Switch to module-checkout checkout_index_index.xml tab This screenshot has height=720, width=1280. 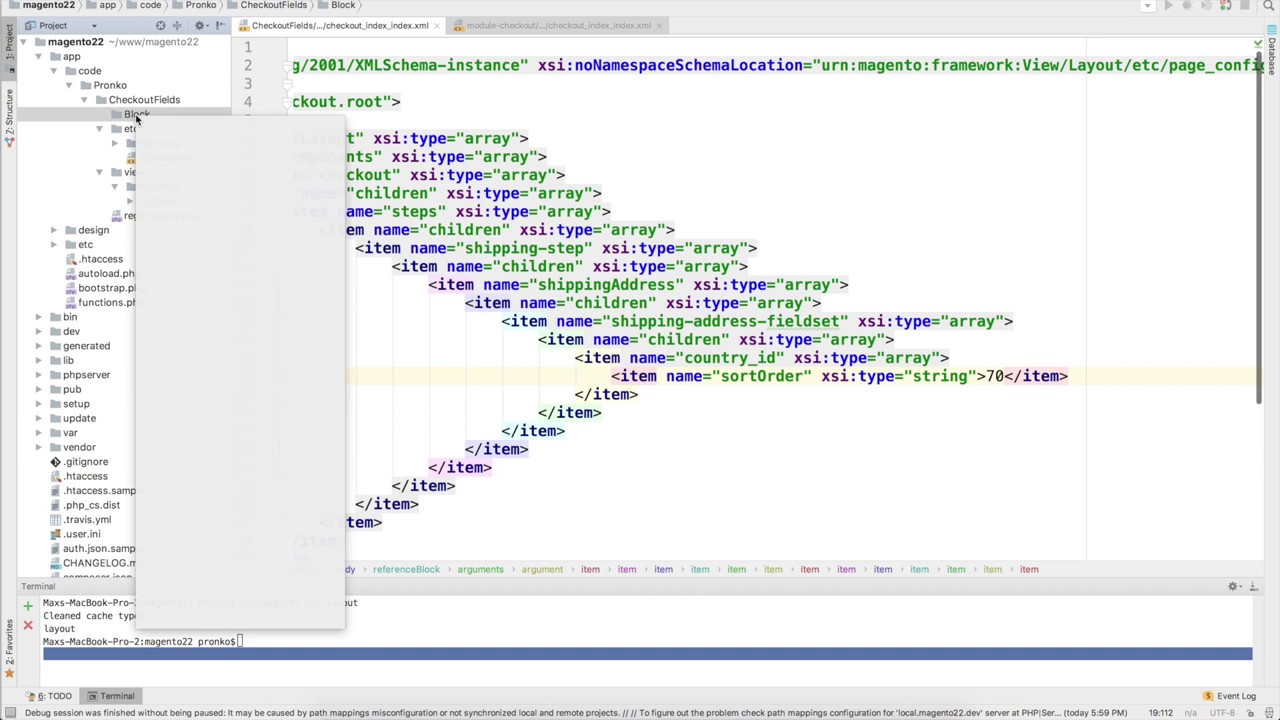click(558, 25)
